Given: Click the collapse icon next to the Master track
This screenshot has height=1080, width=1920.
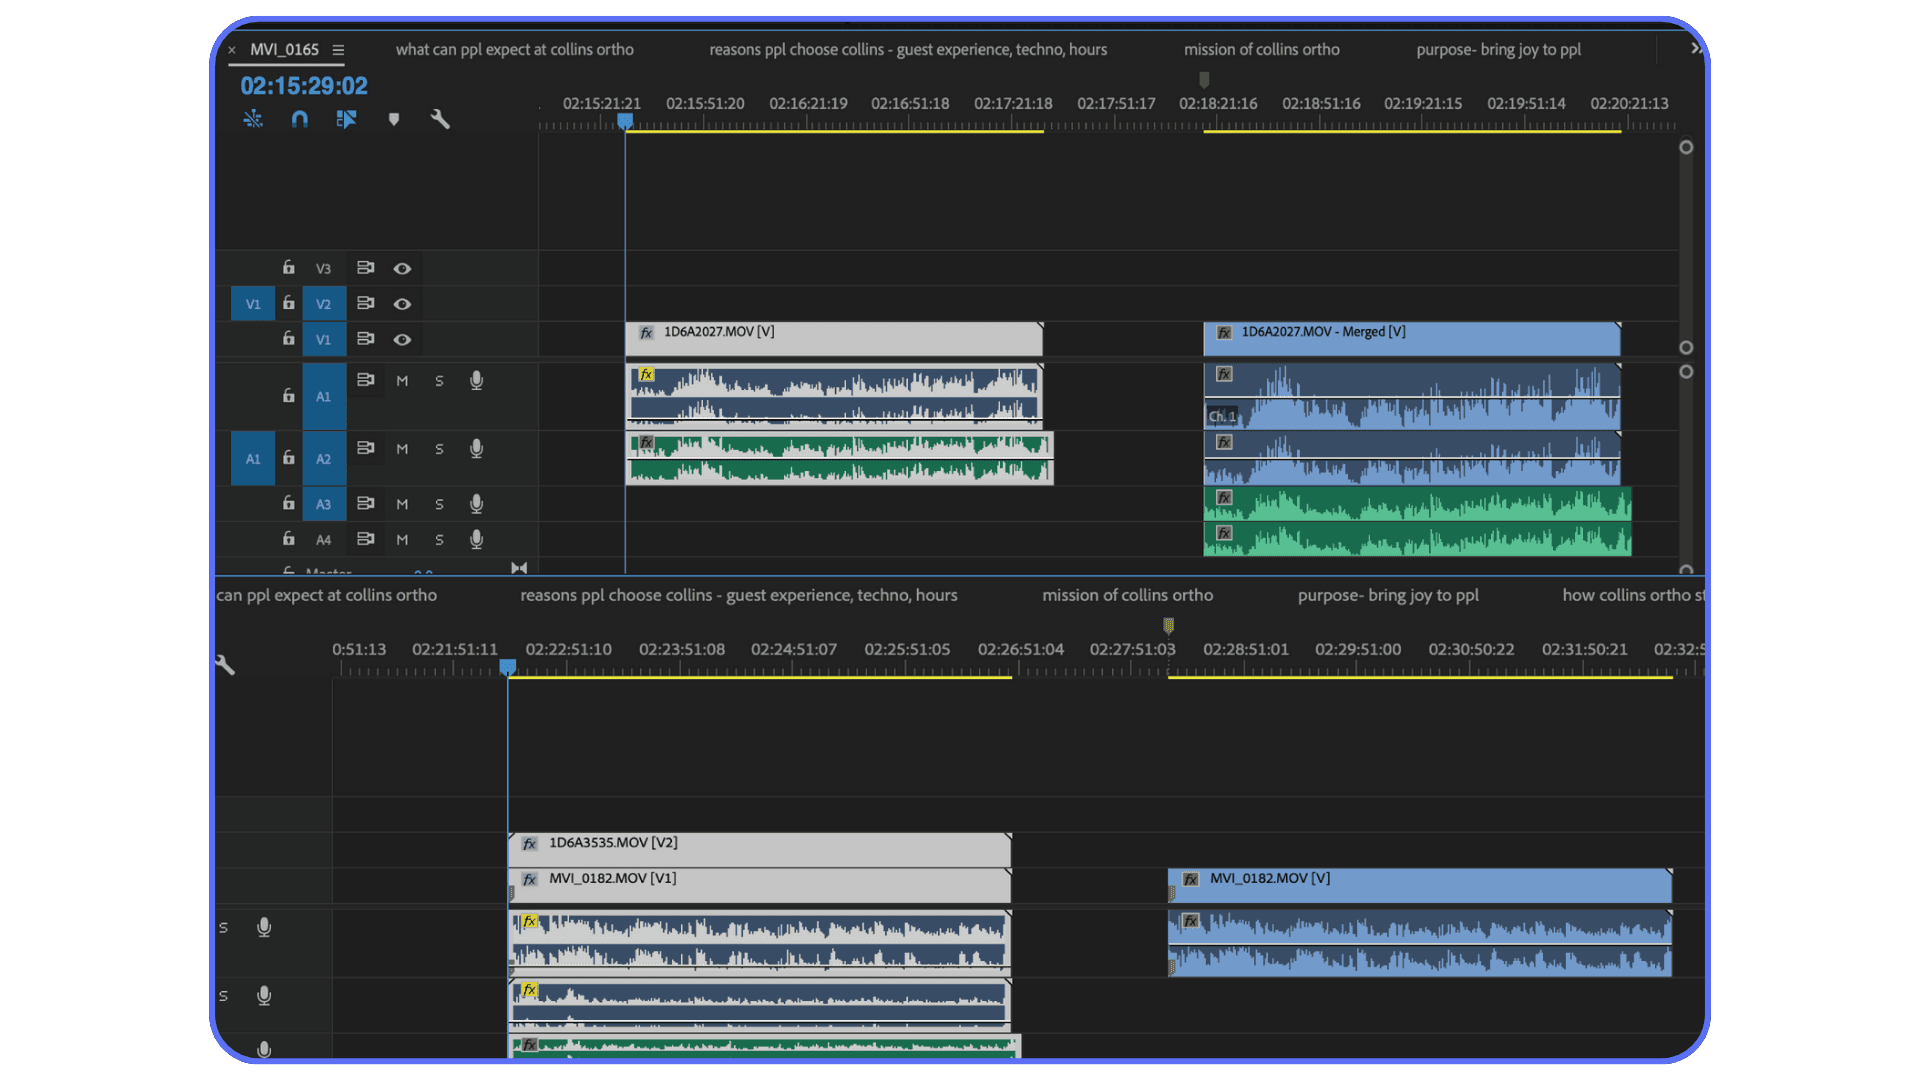Looking at the screenshot, I should pyautogui.click(x=519, y=567).
